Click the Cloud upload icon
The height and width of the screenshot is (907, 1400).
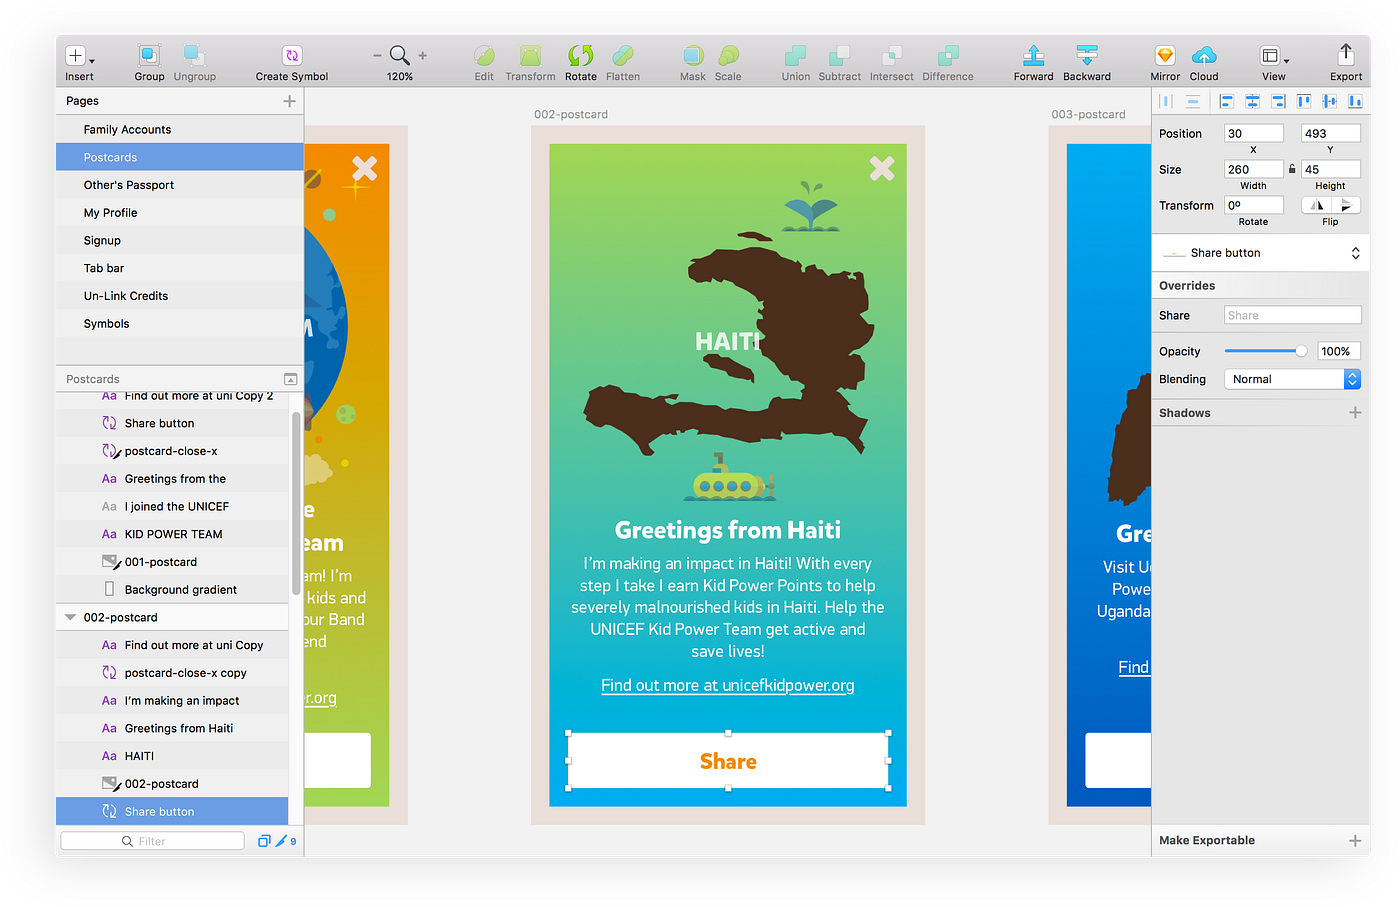point(1204,55)
